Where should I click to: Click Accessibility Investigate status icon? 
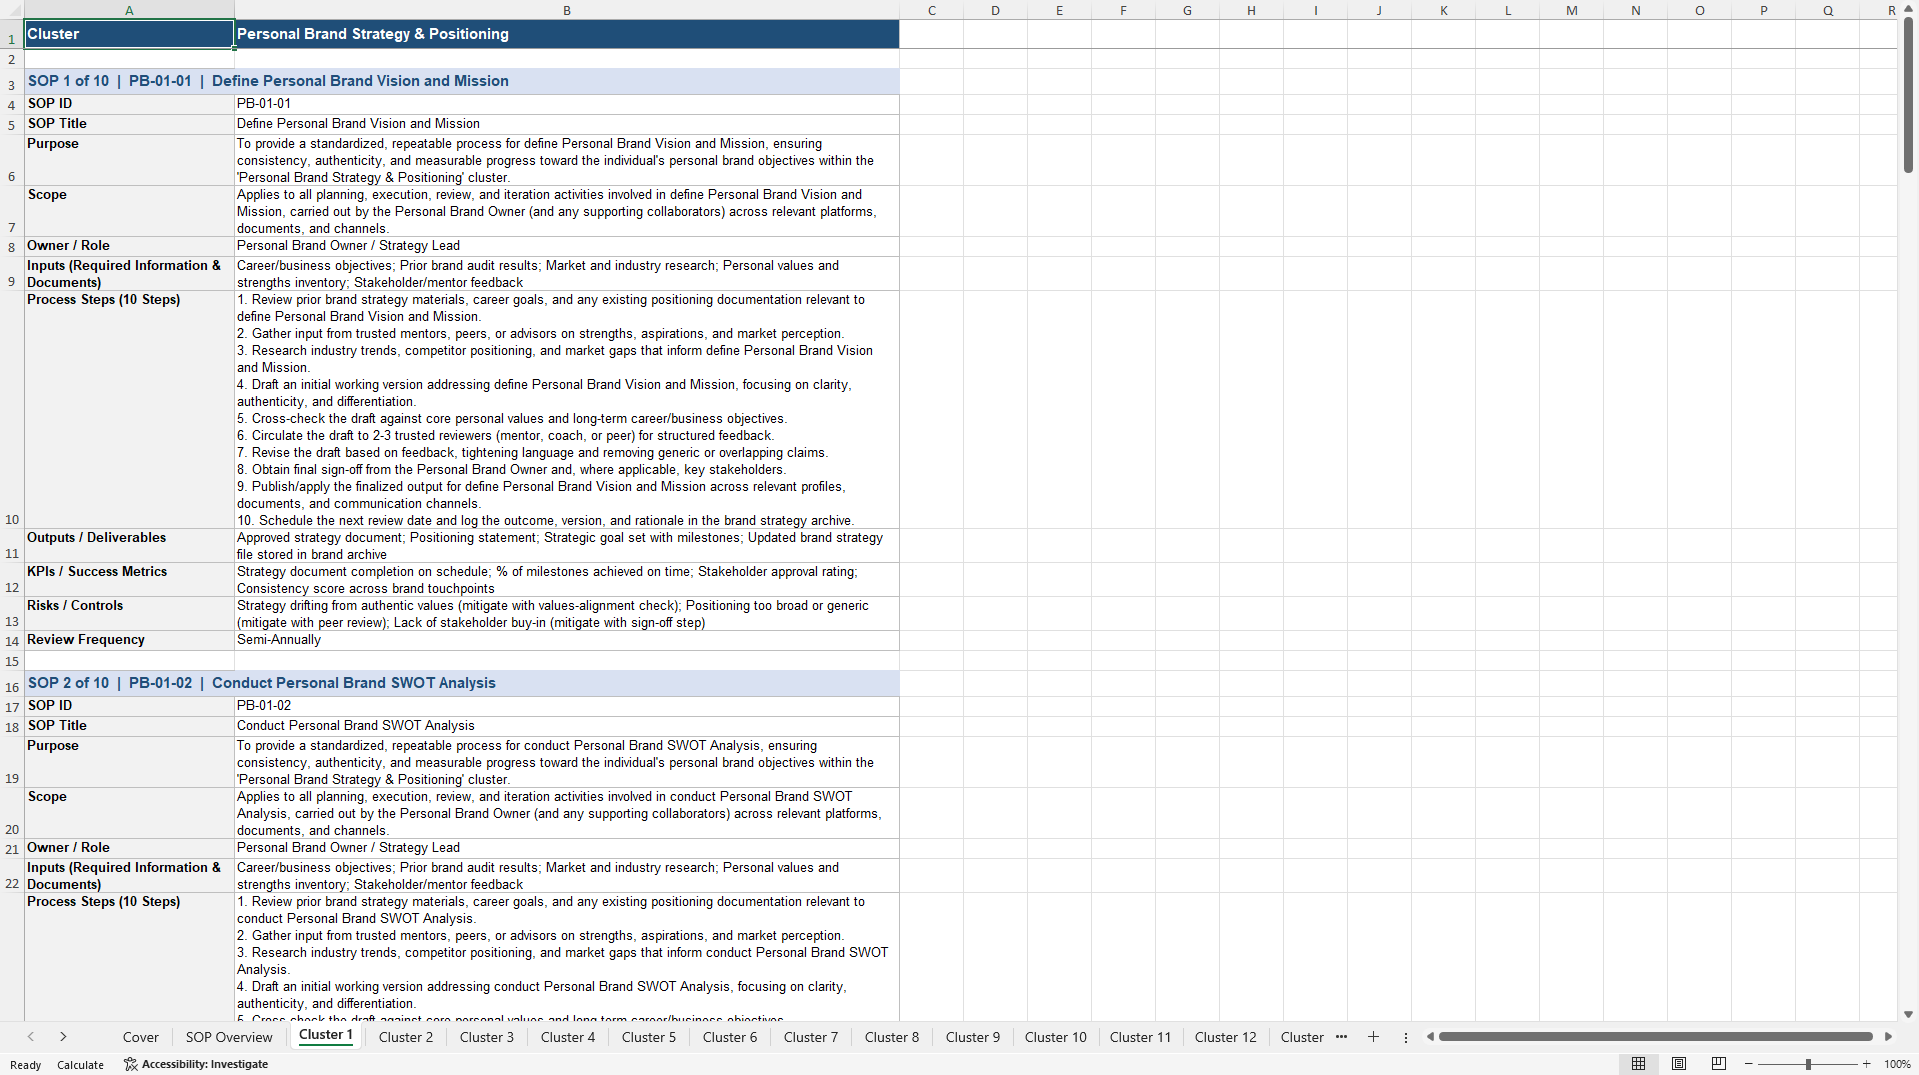(x=130, y=1064)
